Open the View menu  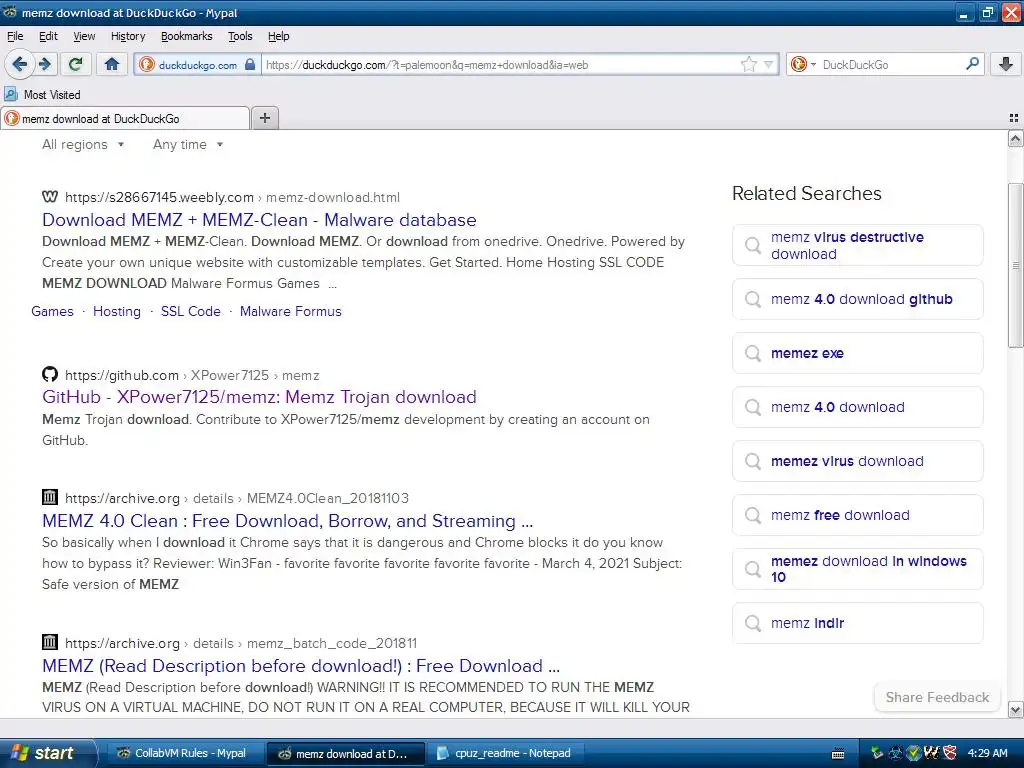pos(84,36)
